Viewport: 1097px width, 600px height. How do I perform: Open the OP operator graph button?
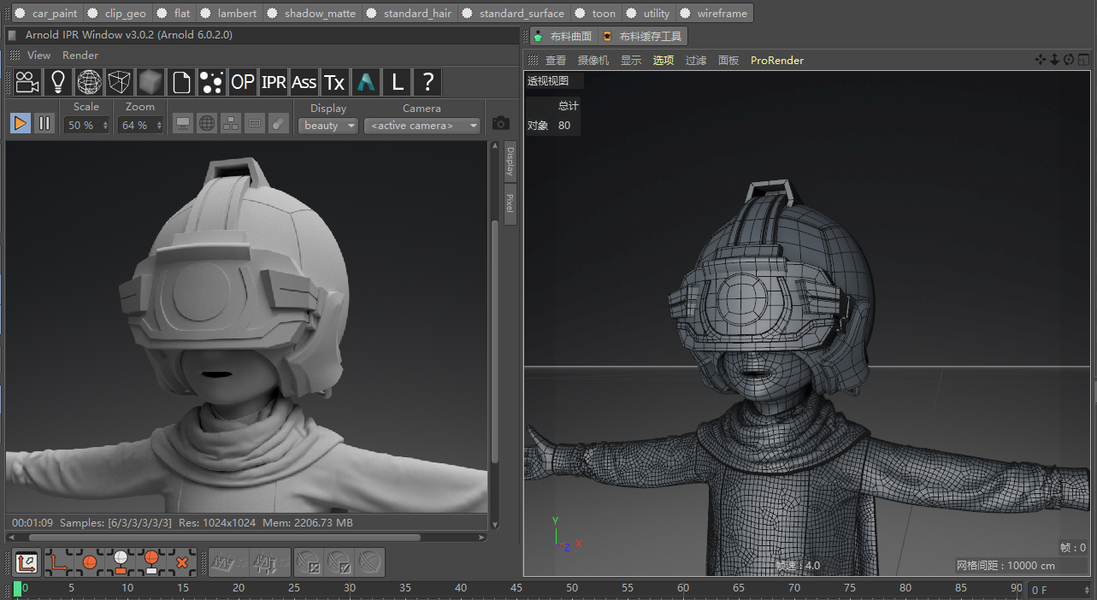[x=243, y=83]
